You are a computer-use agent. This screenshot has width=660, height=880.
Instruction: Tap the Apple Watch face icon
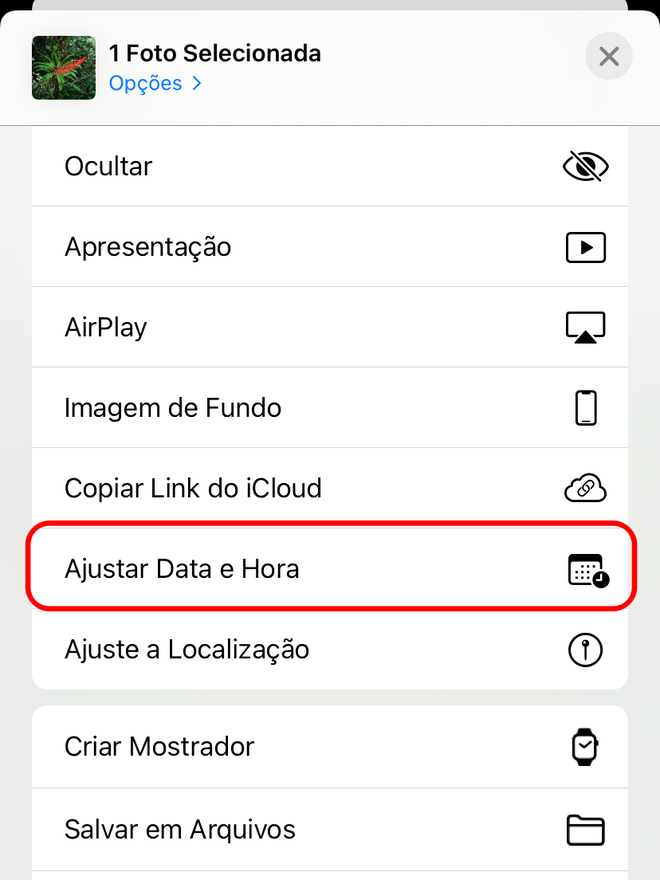pos(585,746)
